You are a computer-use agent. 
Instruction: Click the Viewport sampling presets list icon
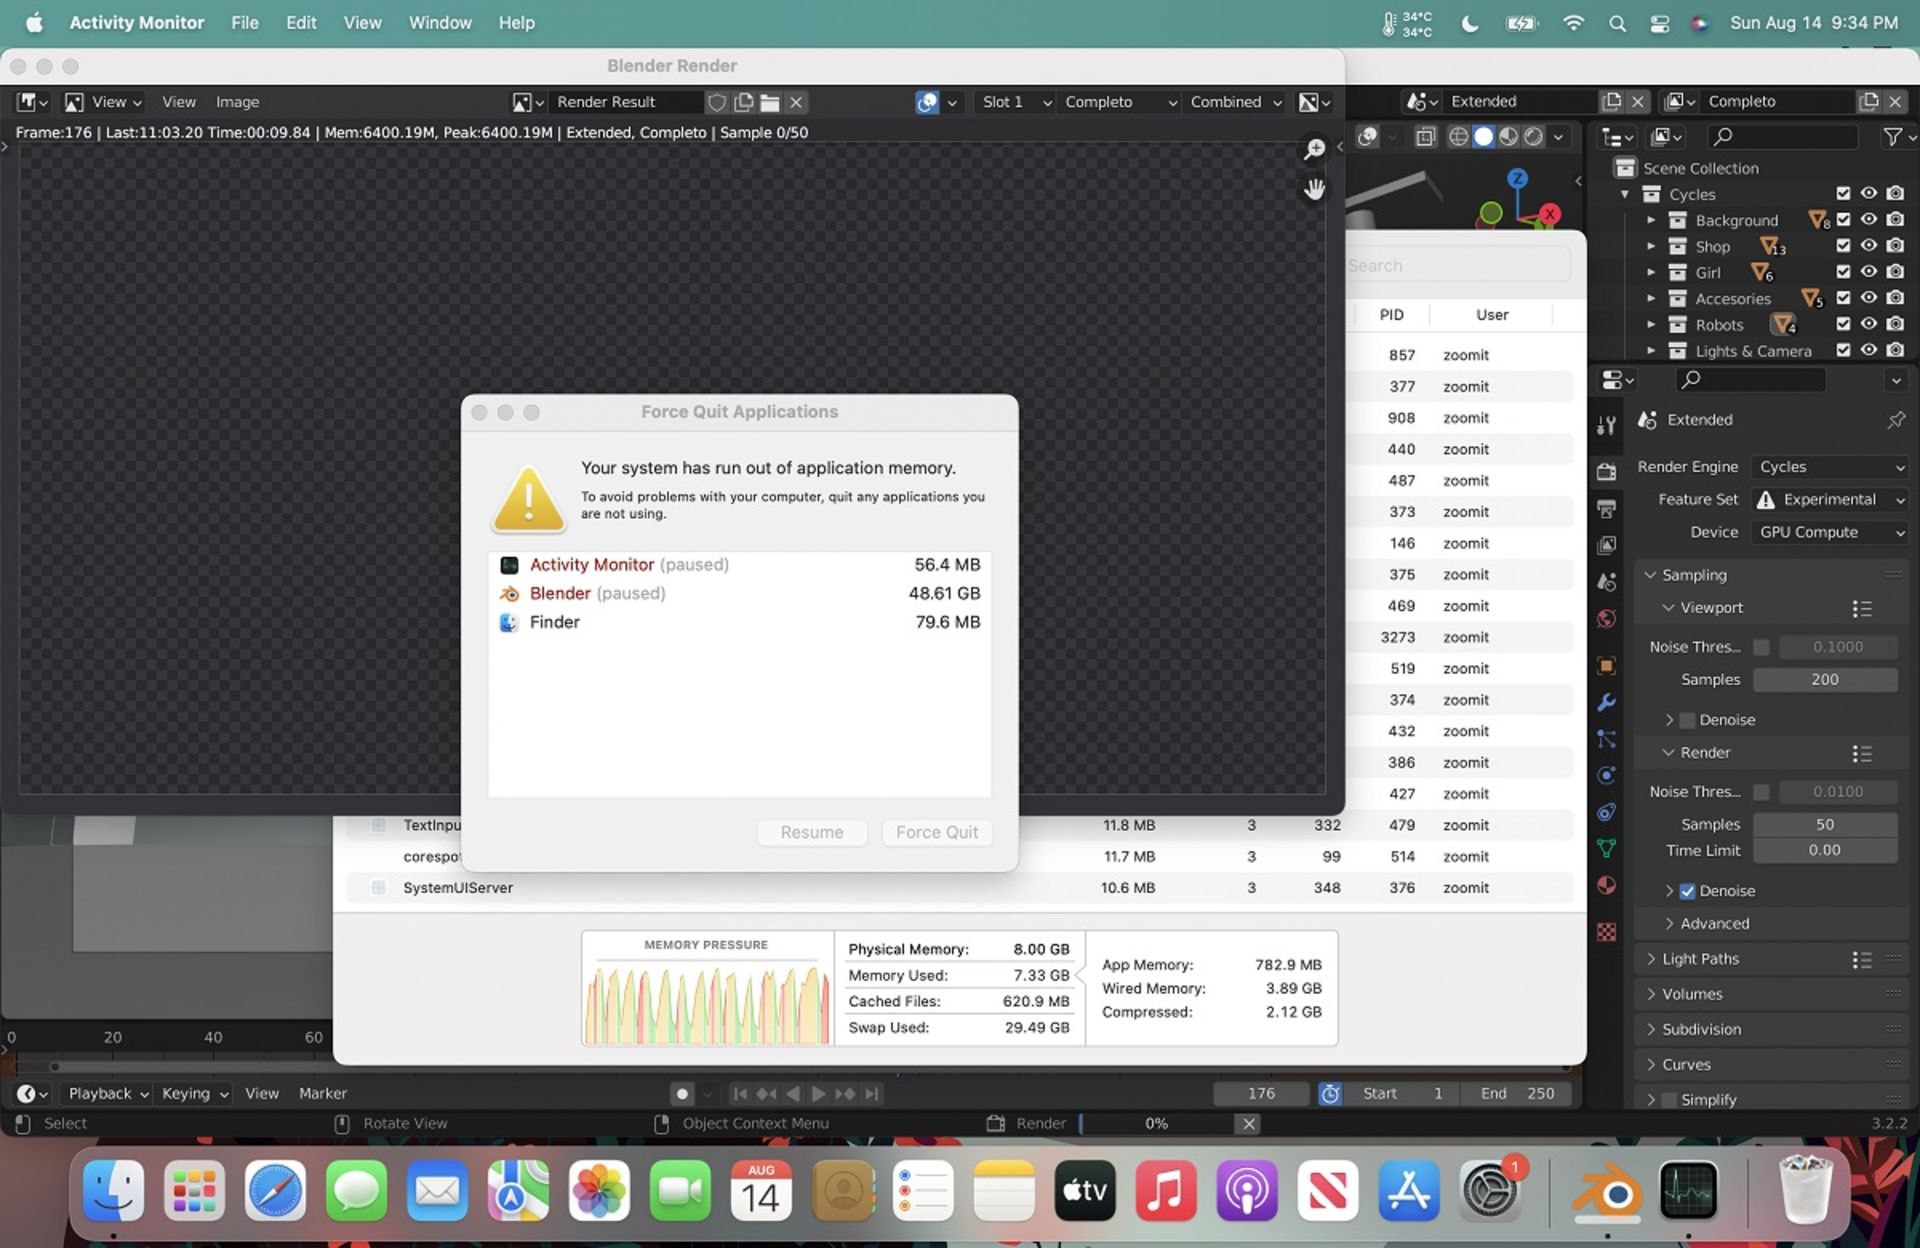(x=1861, y=608)
